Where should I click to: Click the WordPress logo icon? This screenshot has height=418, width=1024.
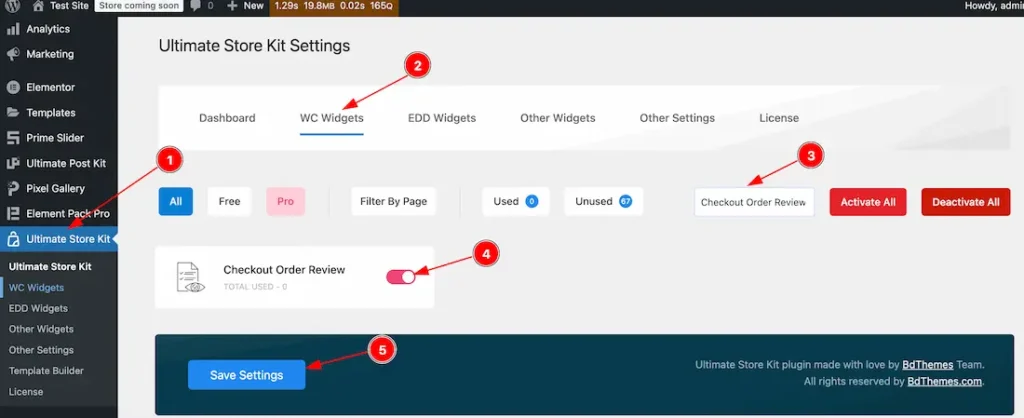[x=13, y=6]
